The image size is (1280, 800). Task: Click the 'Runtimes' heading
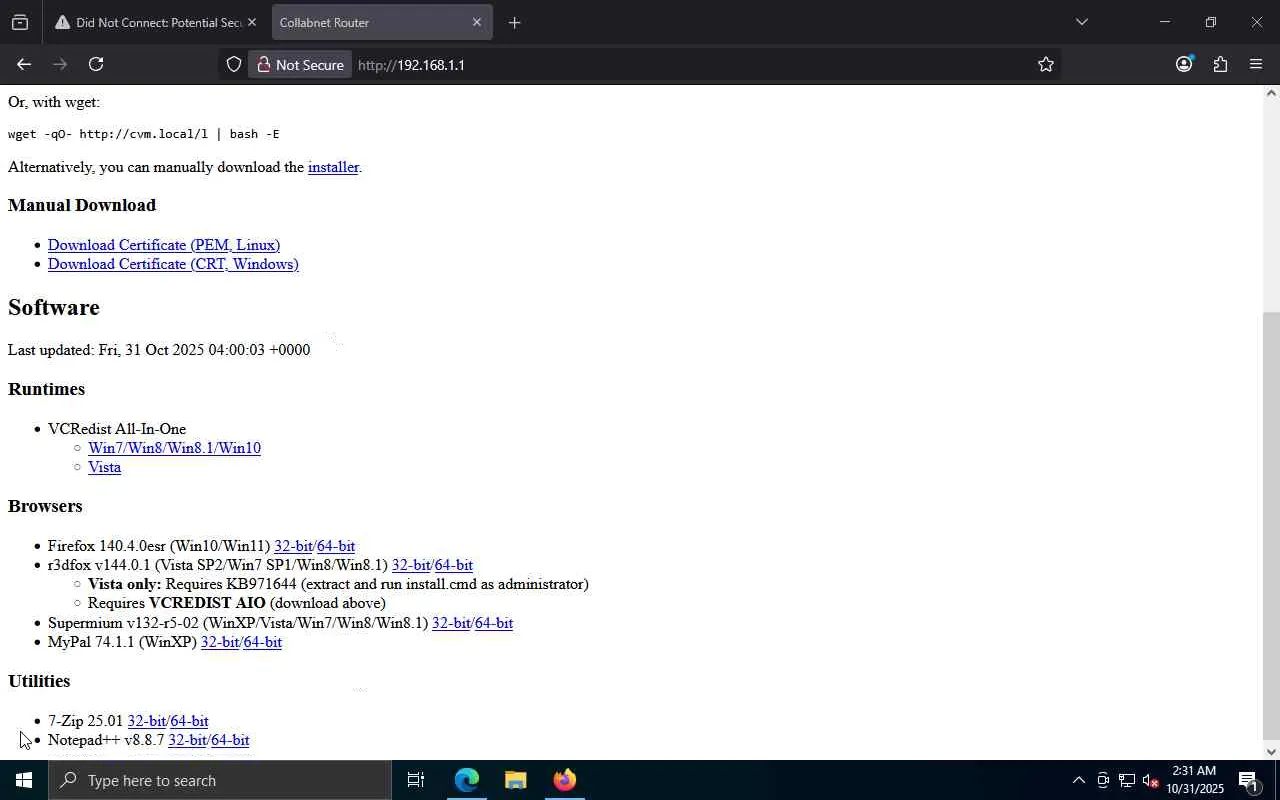coord(46,389)
